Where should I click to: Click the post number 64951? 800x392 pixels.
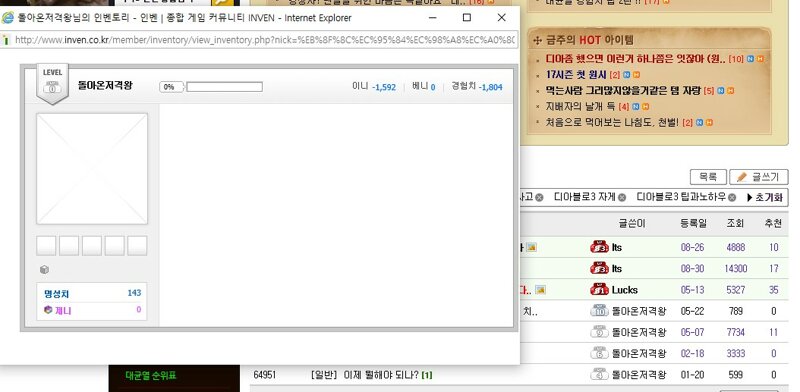(x=264, y=375)
